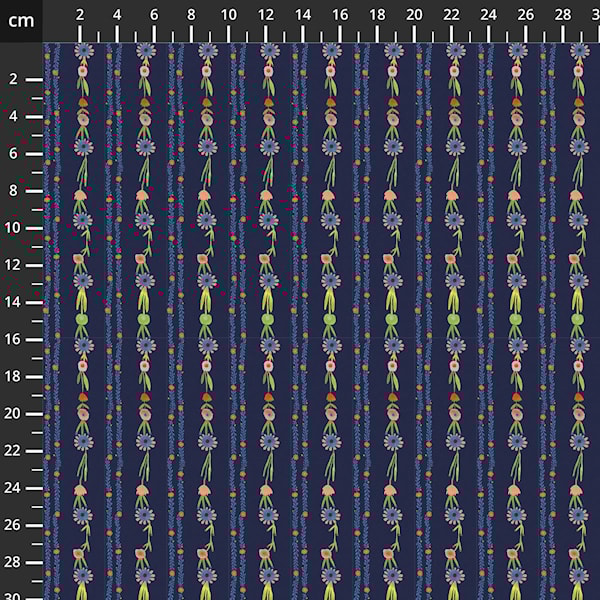Click the "8" mark on horizontal ruler
600x600 pixels.
[x=191, y=15]
